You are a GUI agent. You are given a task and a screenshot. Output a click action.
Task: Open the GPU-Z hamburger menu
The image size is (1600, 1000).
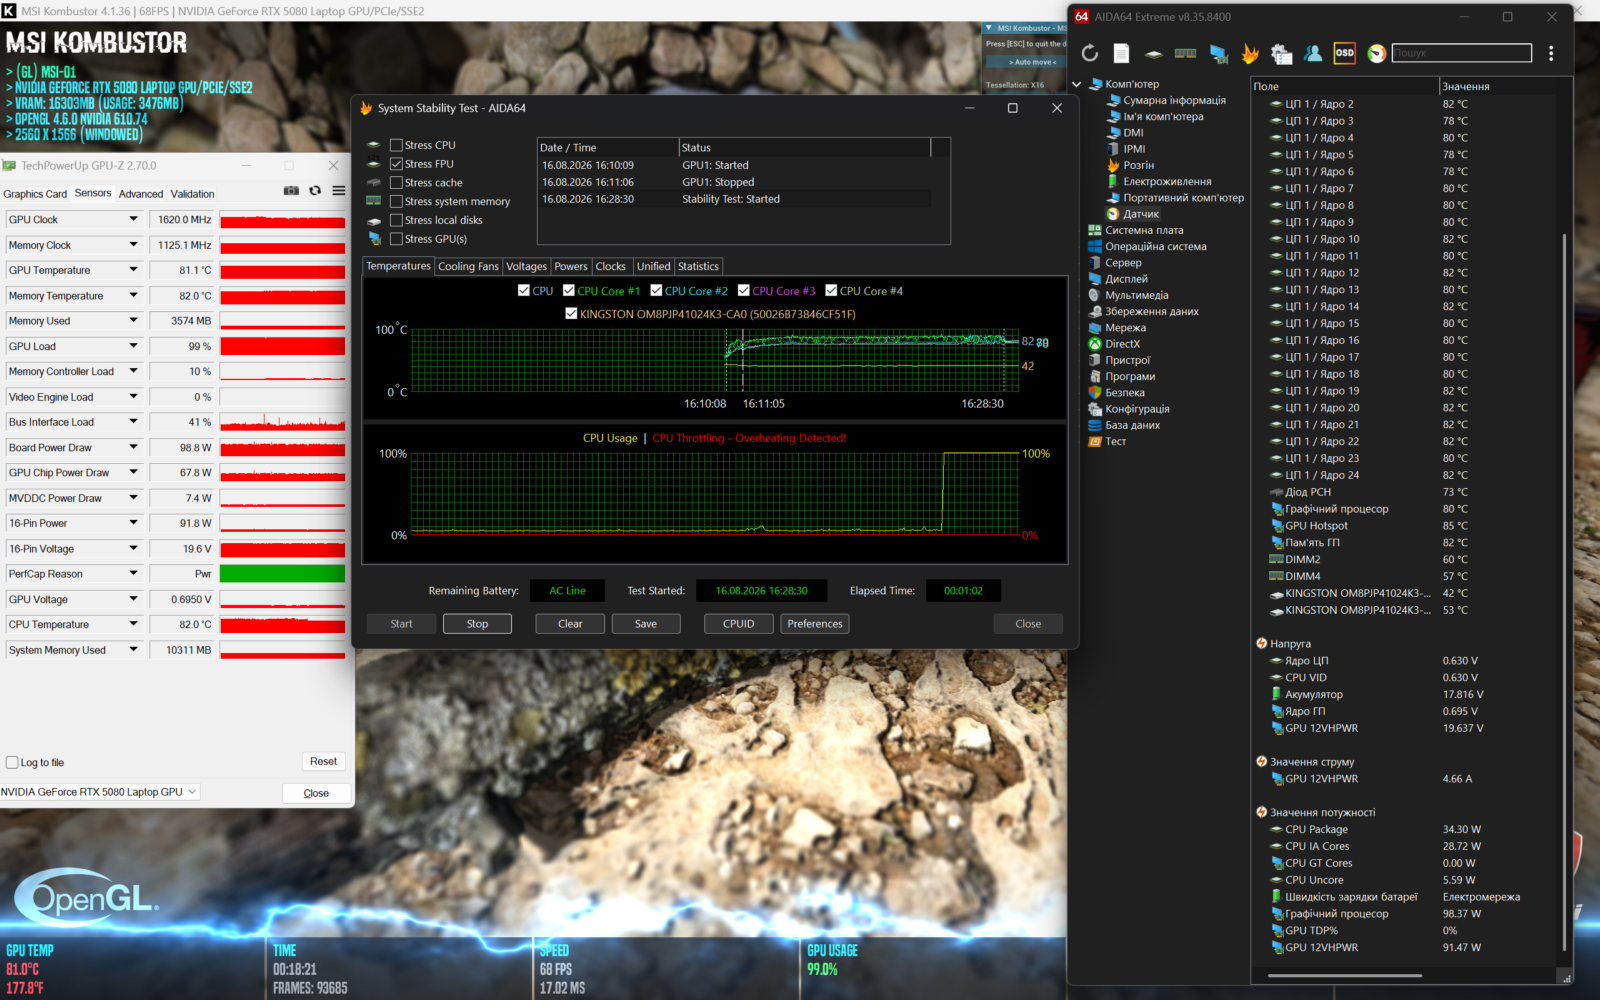click(x=339, y=191)
